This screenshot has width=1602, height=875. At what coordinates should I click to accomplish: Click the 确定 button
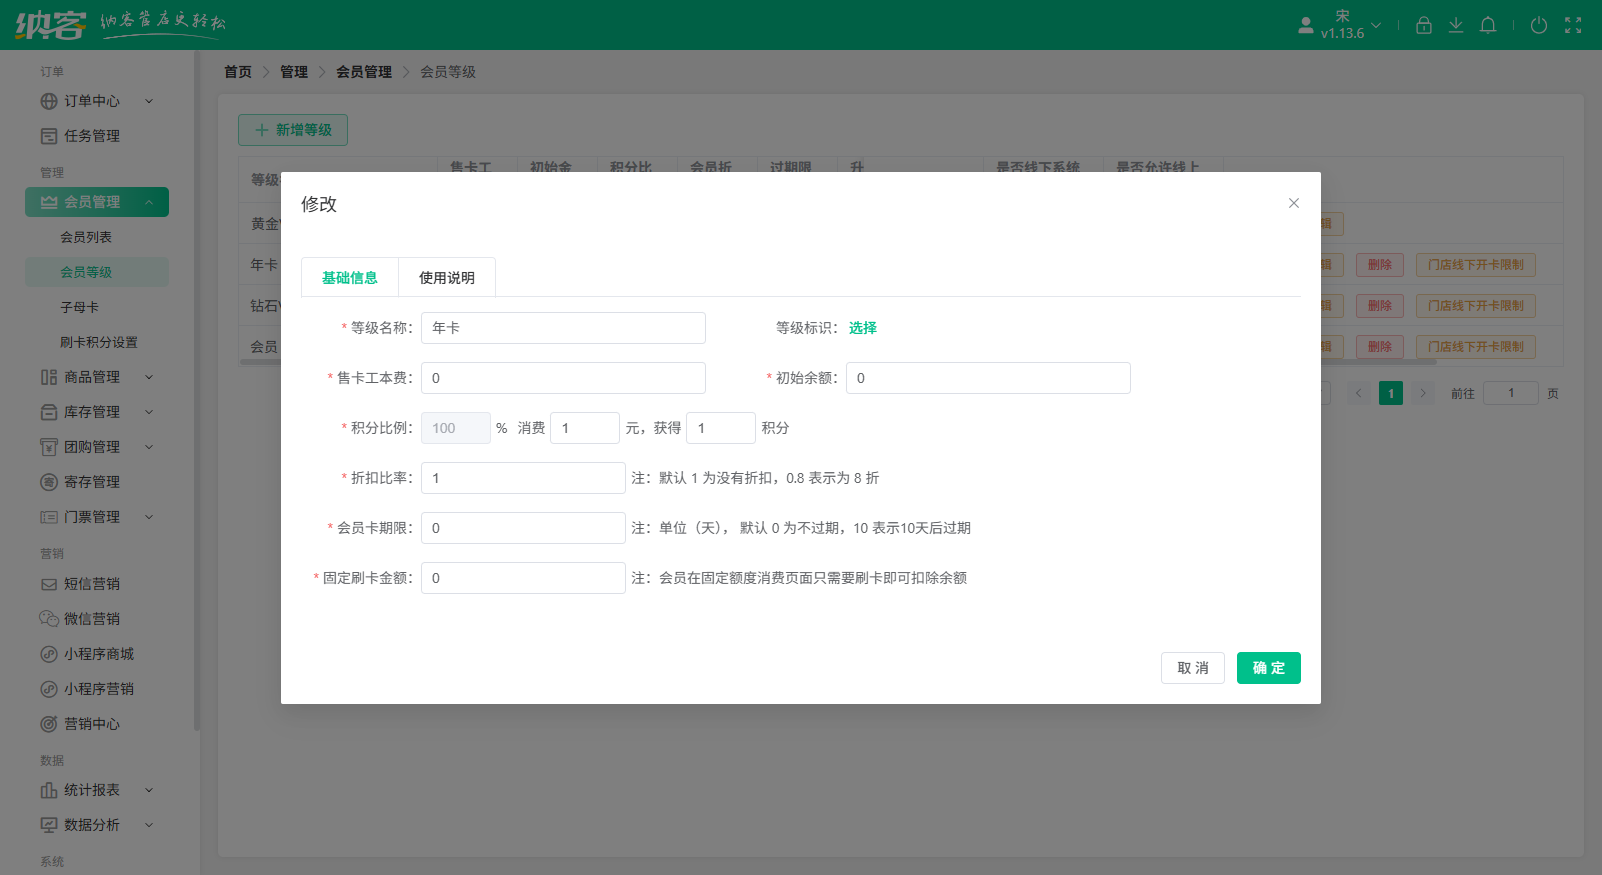pyautogui.click(x=1268, y=668)
